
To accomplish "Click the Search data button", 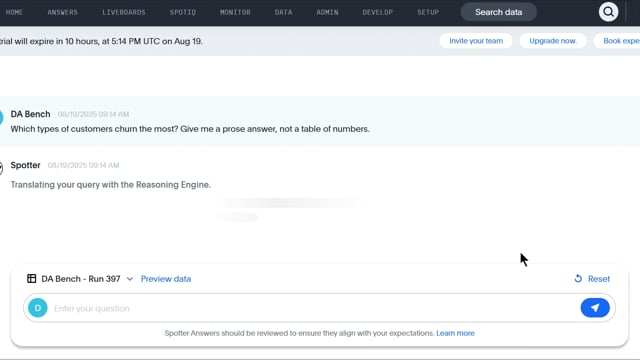I will tap(498, 12).
